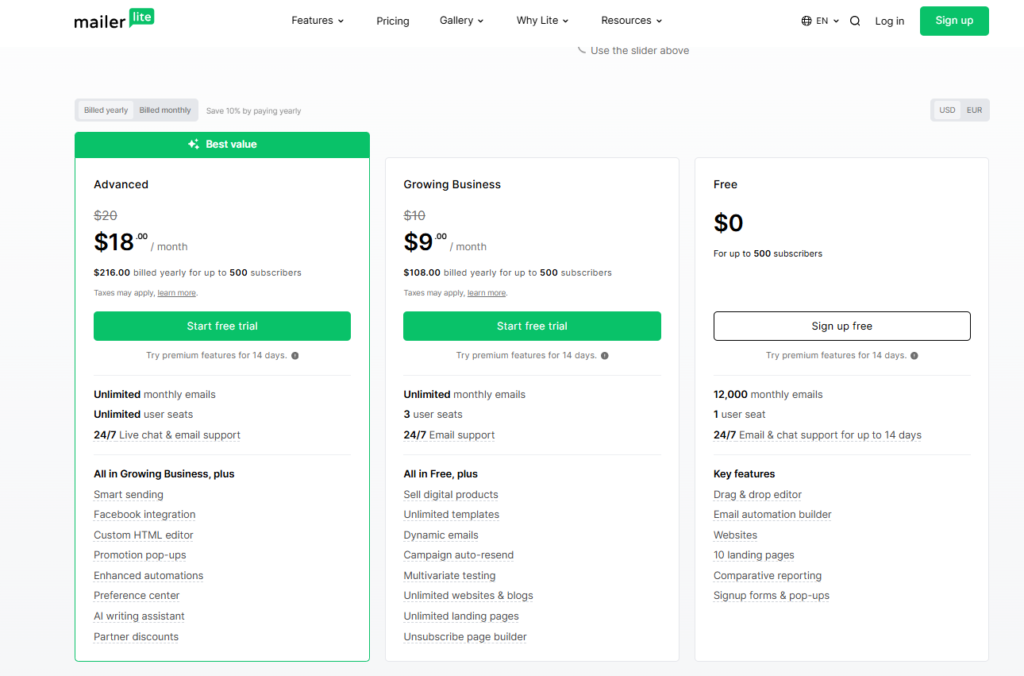1024x676 pixels.
Task: Click the Best value sparkle icon
Action: tap(194, 145)
